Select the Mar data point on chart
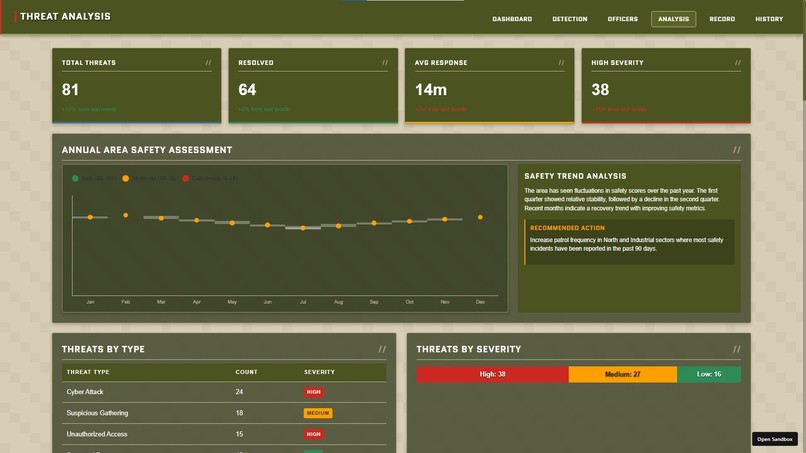Screen dimensions: 806x453 point(161,218)
